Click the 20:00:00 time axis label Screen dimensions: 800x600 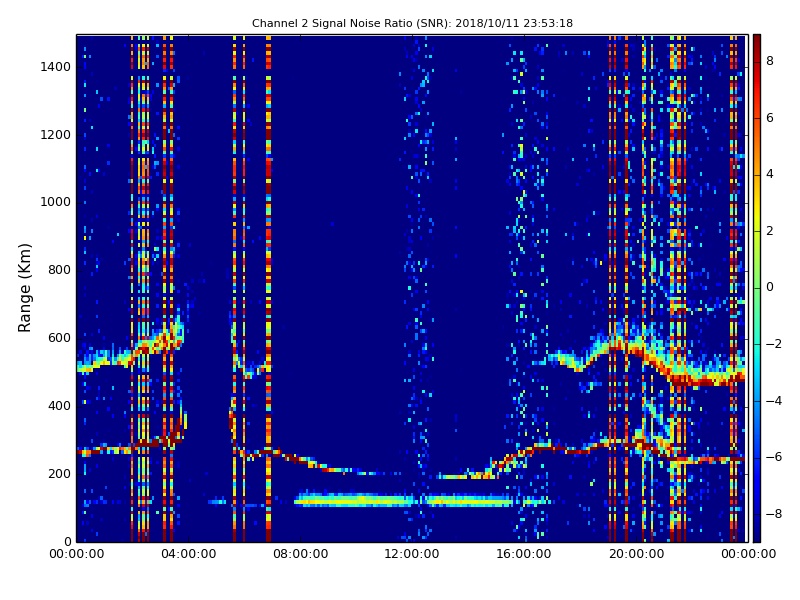(x=636, y=555)
